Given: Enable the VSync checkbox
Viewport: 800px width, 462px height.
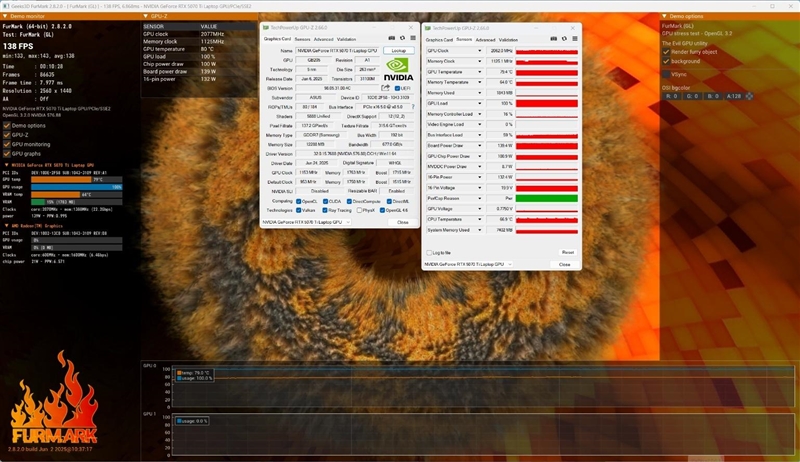Looking at the screenshot, I should (666, 74).
